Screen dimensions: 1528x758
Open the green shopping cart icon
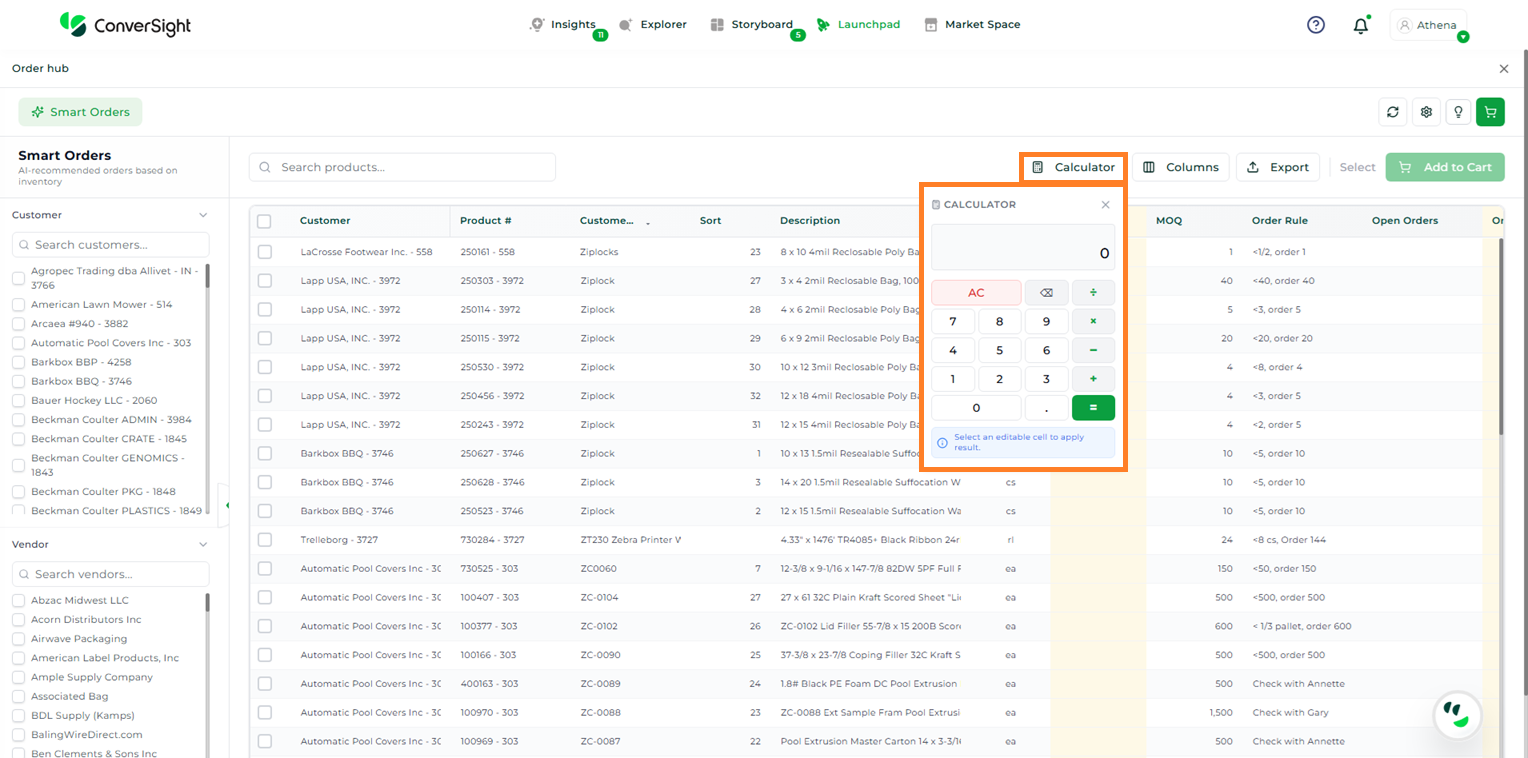click(x=1490, y=112)
